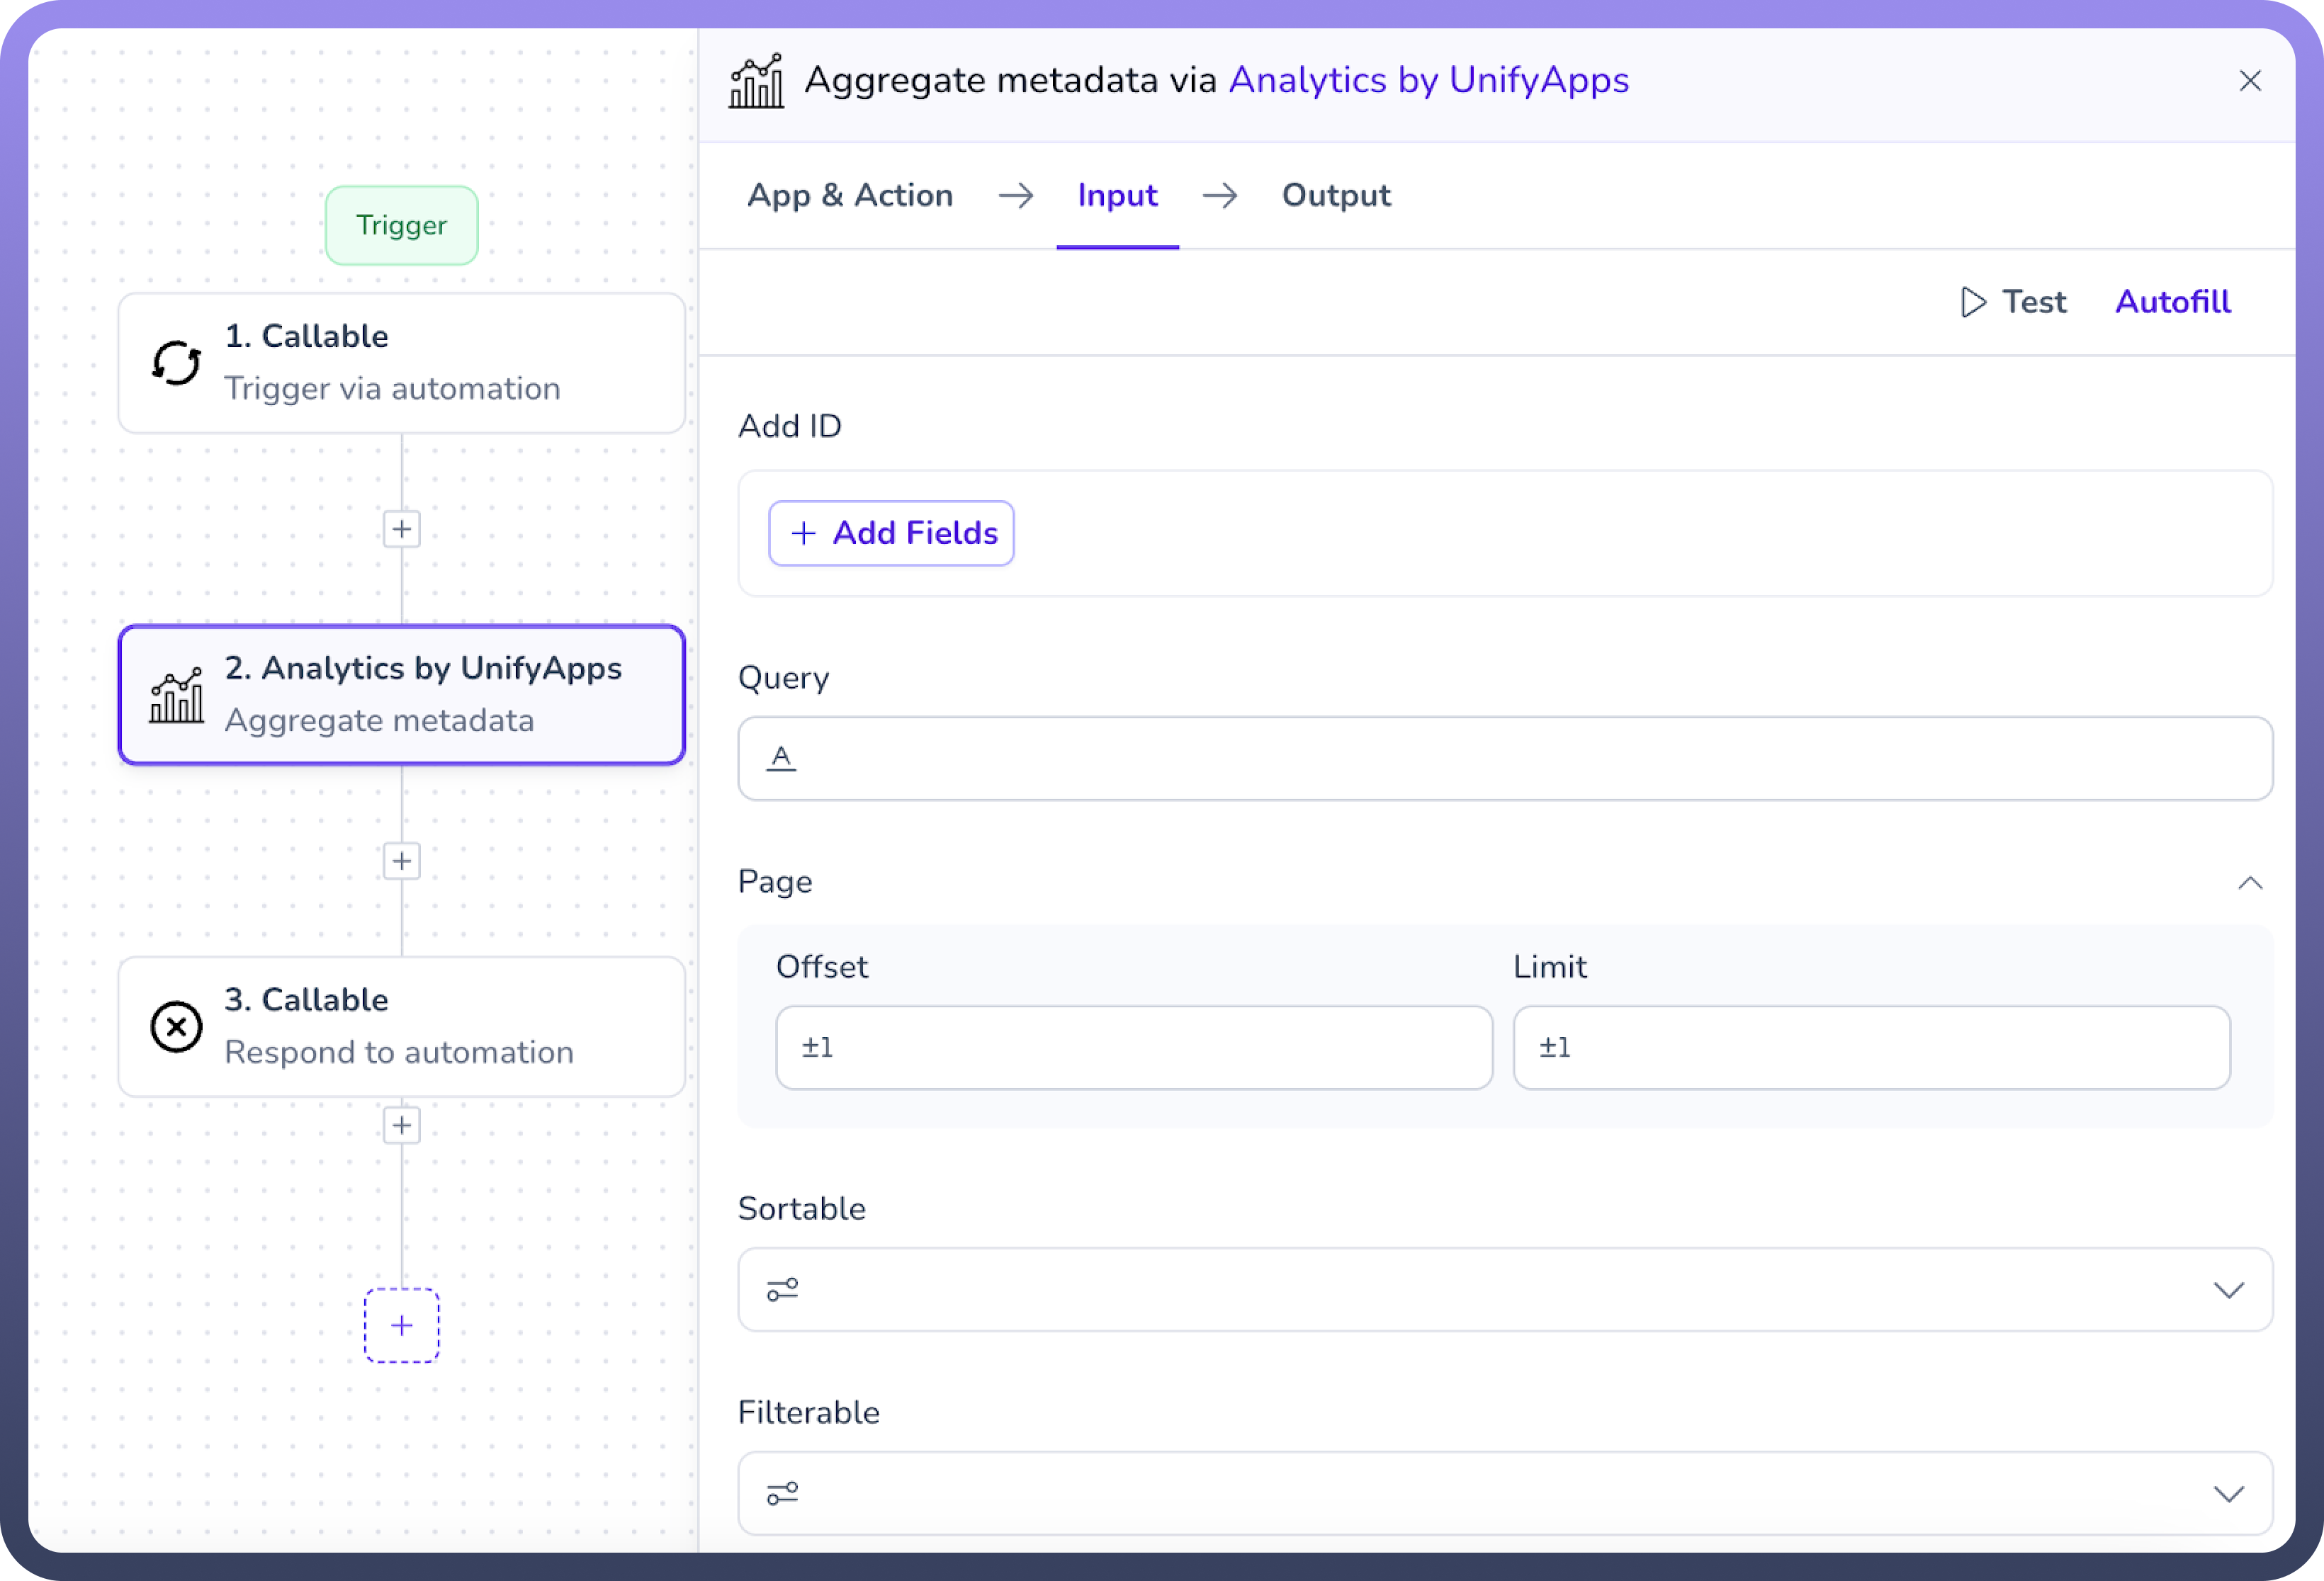Viewport: 2324px width, 1581px height.
Task: Click the Limit number field
Action: (1871, 1047)
